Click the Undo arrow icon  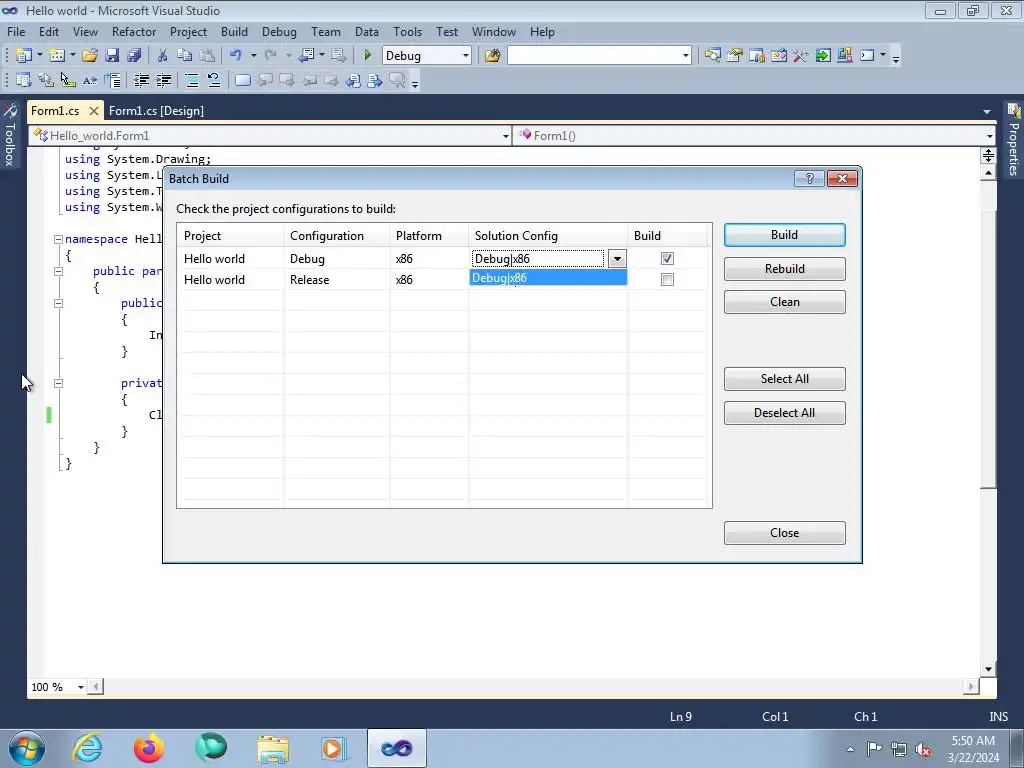[236, 56]
